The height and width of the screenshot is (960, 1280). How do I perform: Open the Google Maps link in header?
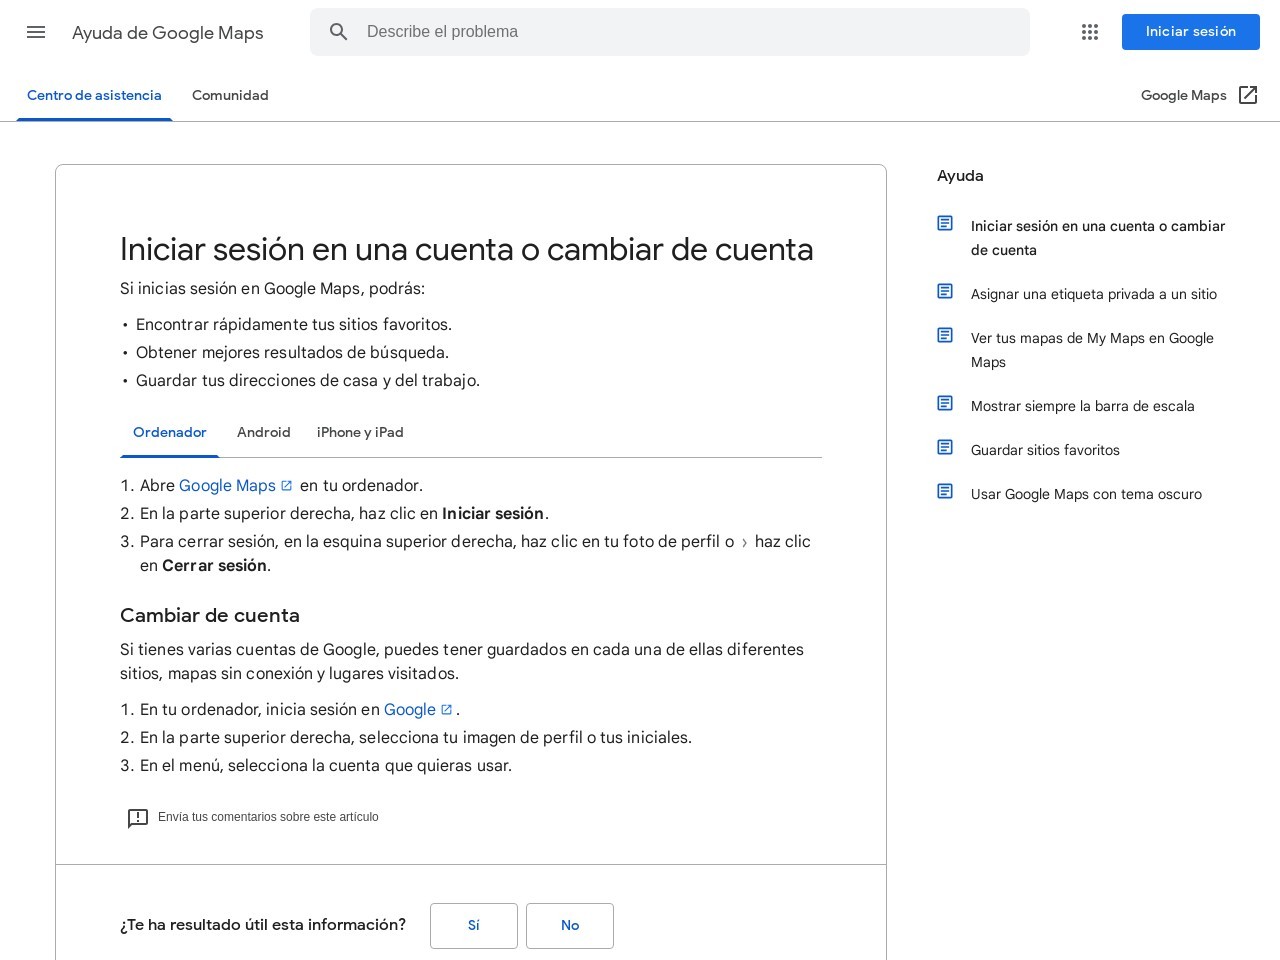point(1184,95)
